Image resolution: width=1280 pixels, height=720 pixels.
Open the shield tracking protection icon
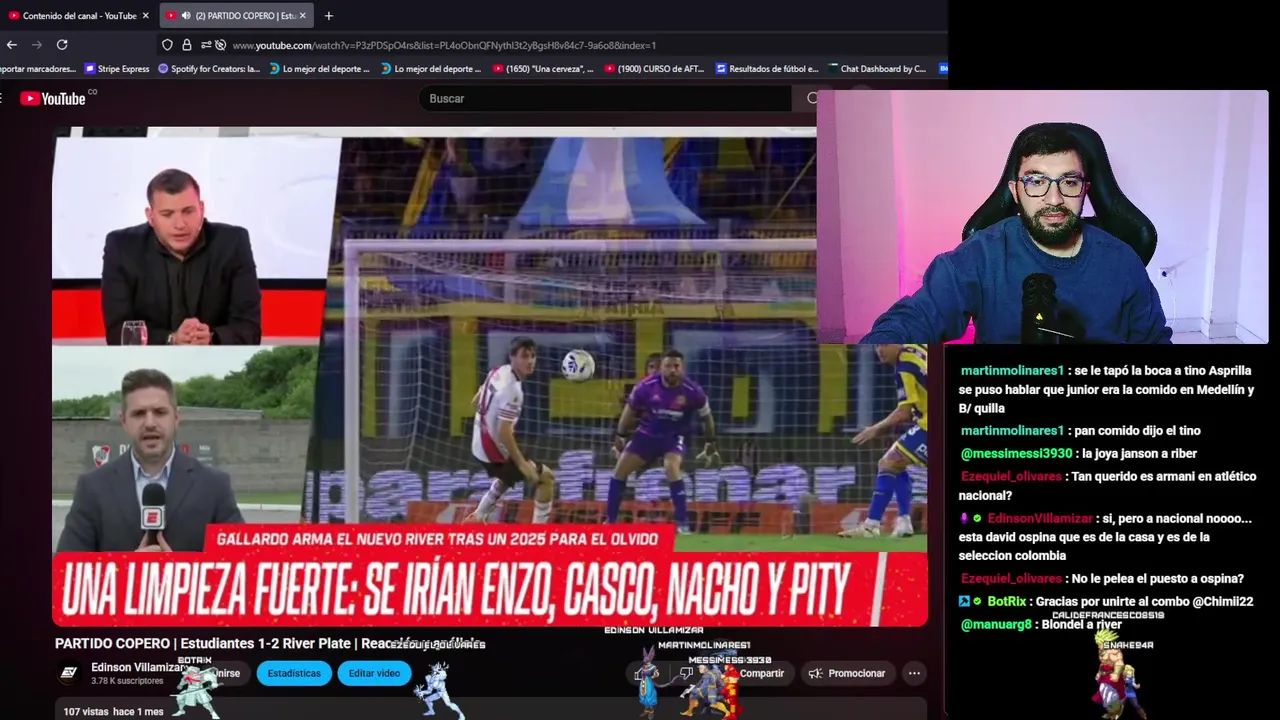[x=167, y=45]
